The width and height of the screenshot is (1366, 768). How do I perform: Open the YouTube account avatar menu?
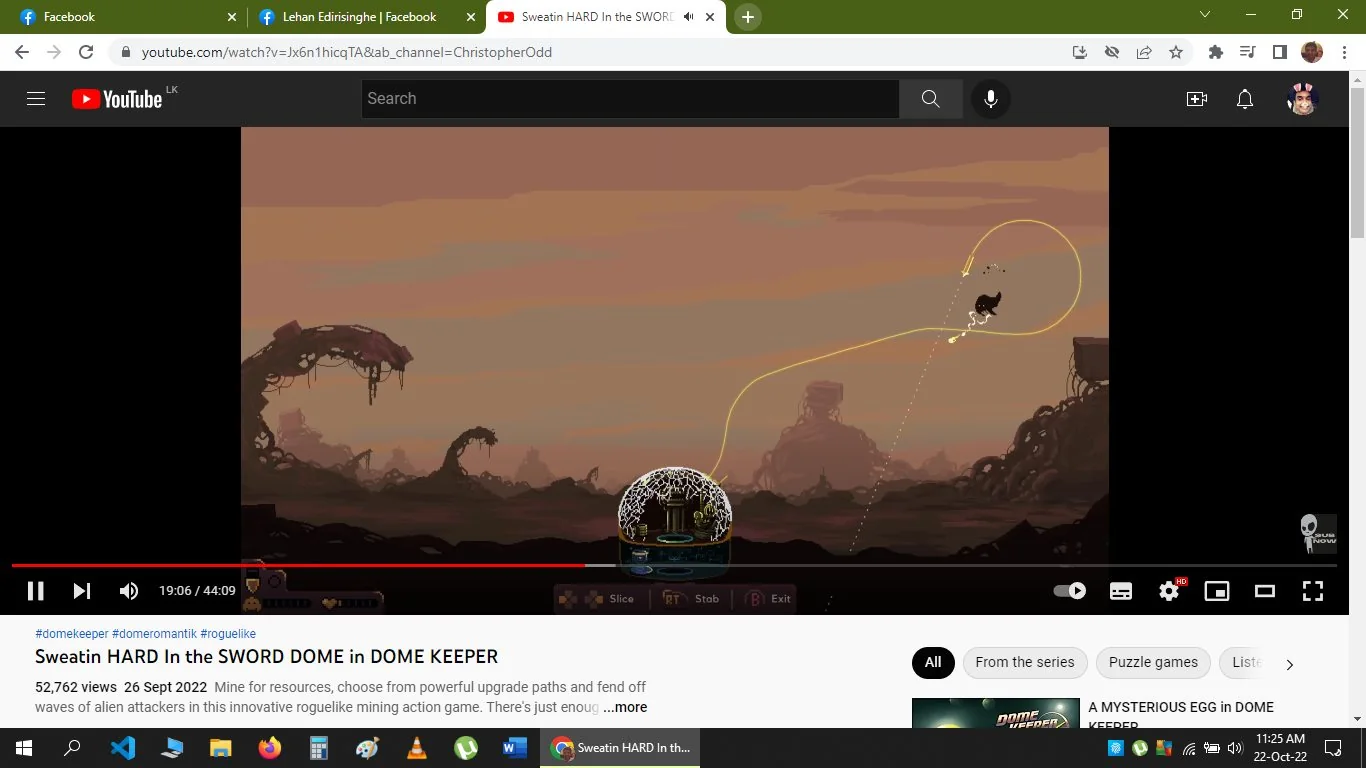[x=1302, y=99]
